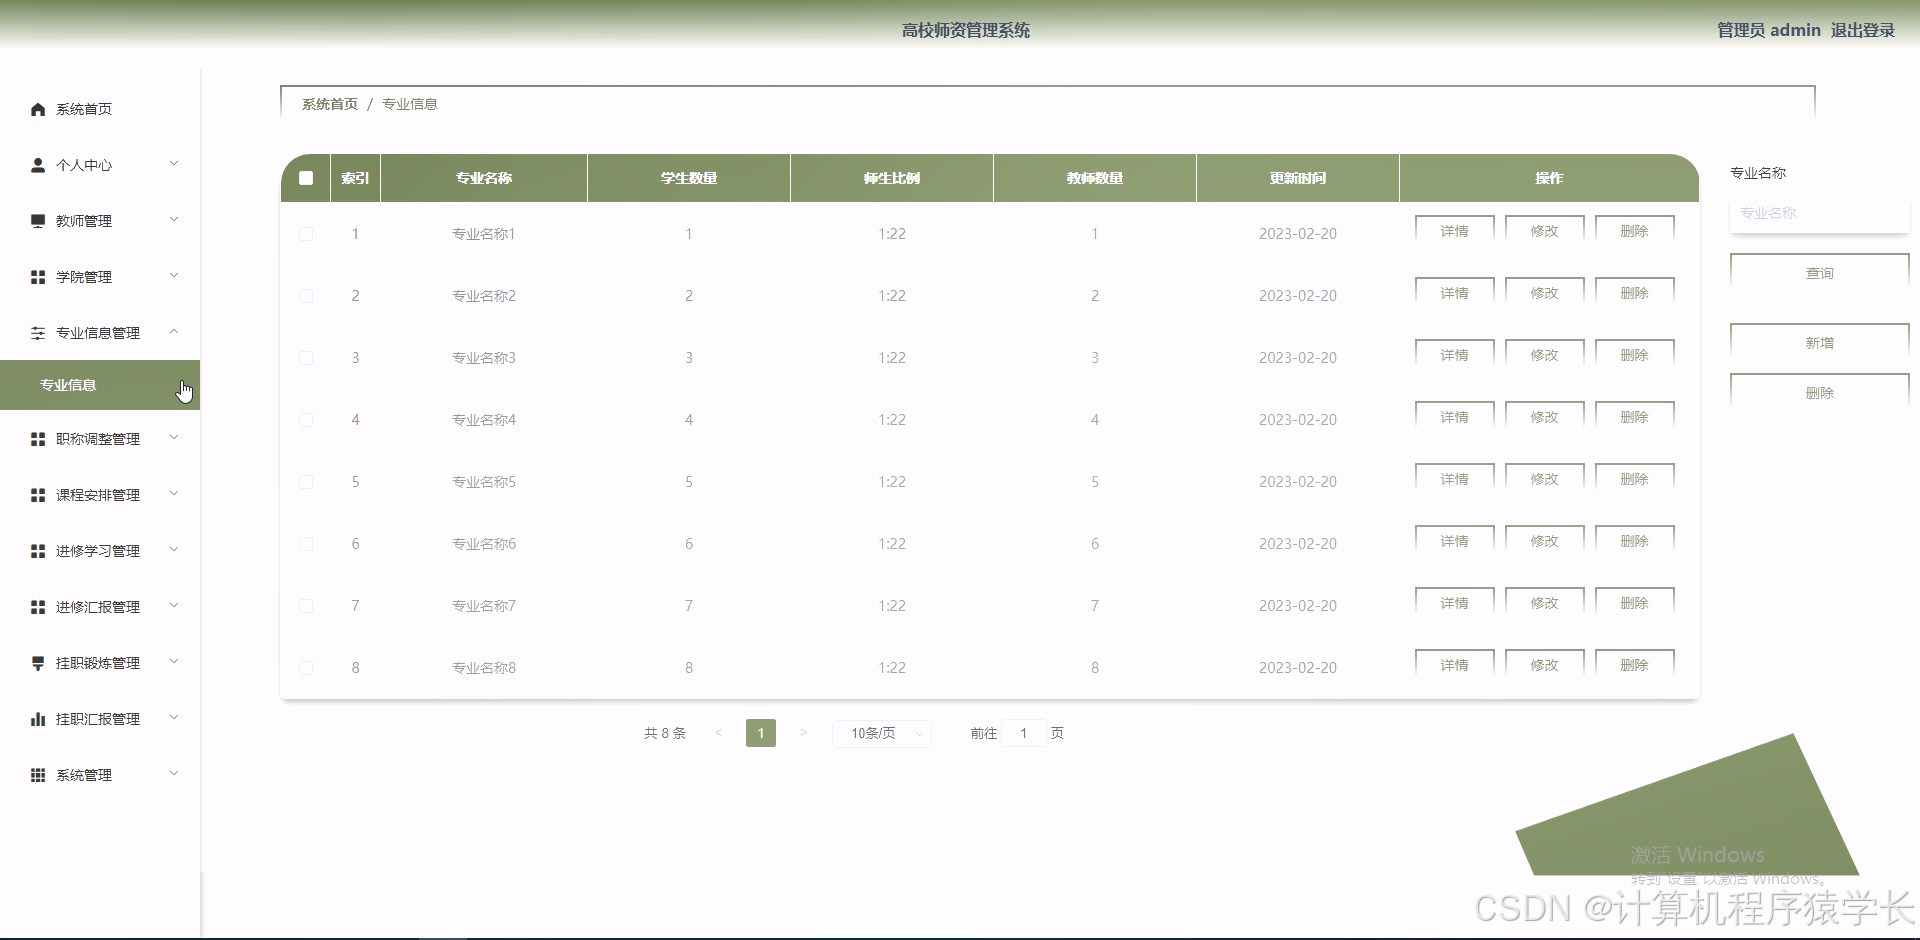Click 管理员 admin in the top bar

1768,30
